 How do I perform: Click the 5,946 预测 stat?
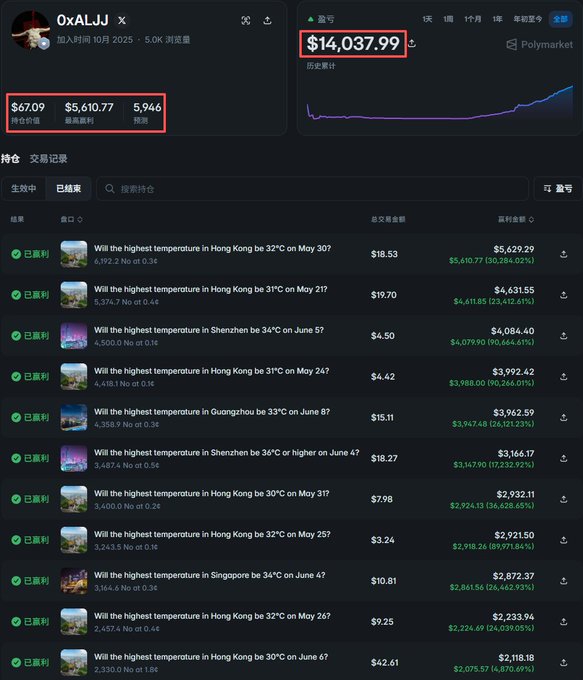pyautogui.click(x=147, y=112)
